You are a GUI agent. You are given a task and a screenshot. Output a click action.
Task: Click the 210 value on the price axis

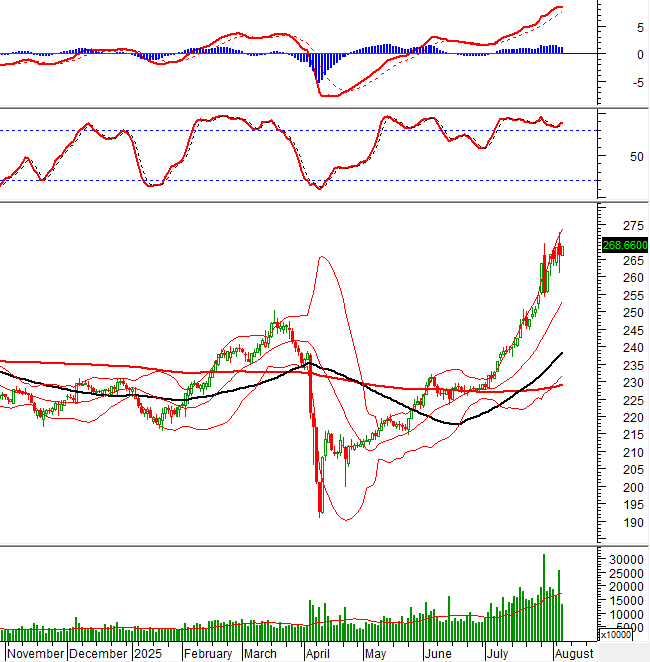634,453
